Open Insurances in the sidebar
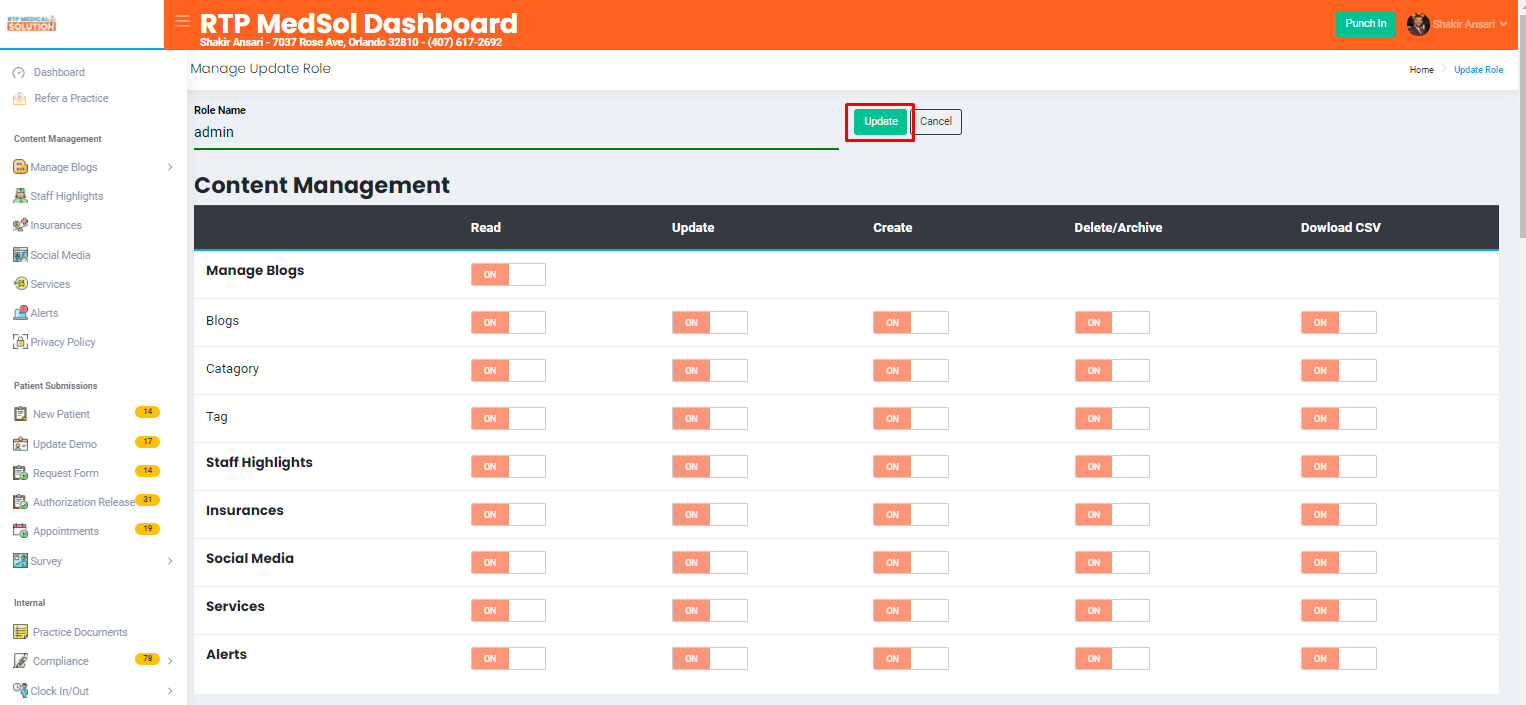Image resolution: width=1526 pixels, height=705 pixels. (56, 225)
